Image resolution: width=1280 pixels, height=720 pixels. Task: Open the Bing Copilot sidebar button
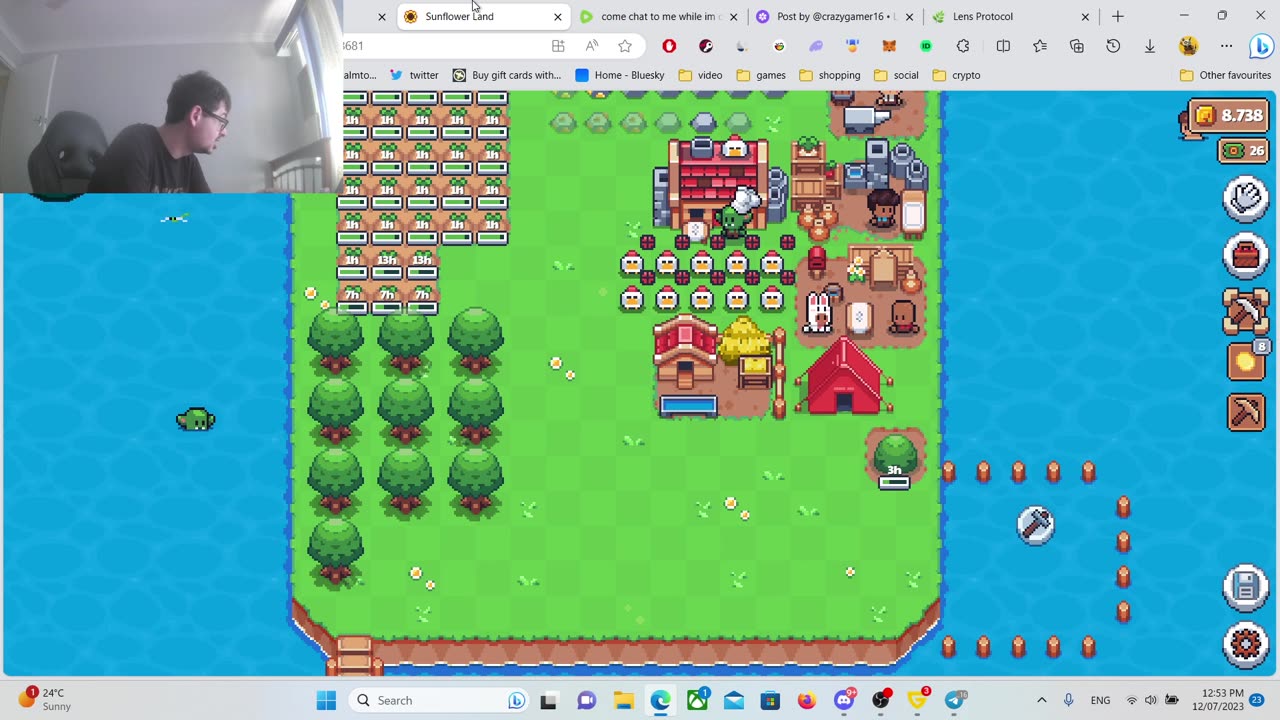click(1260, 46)
